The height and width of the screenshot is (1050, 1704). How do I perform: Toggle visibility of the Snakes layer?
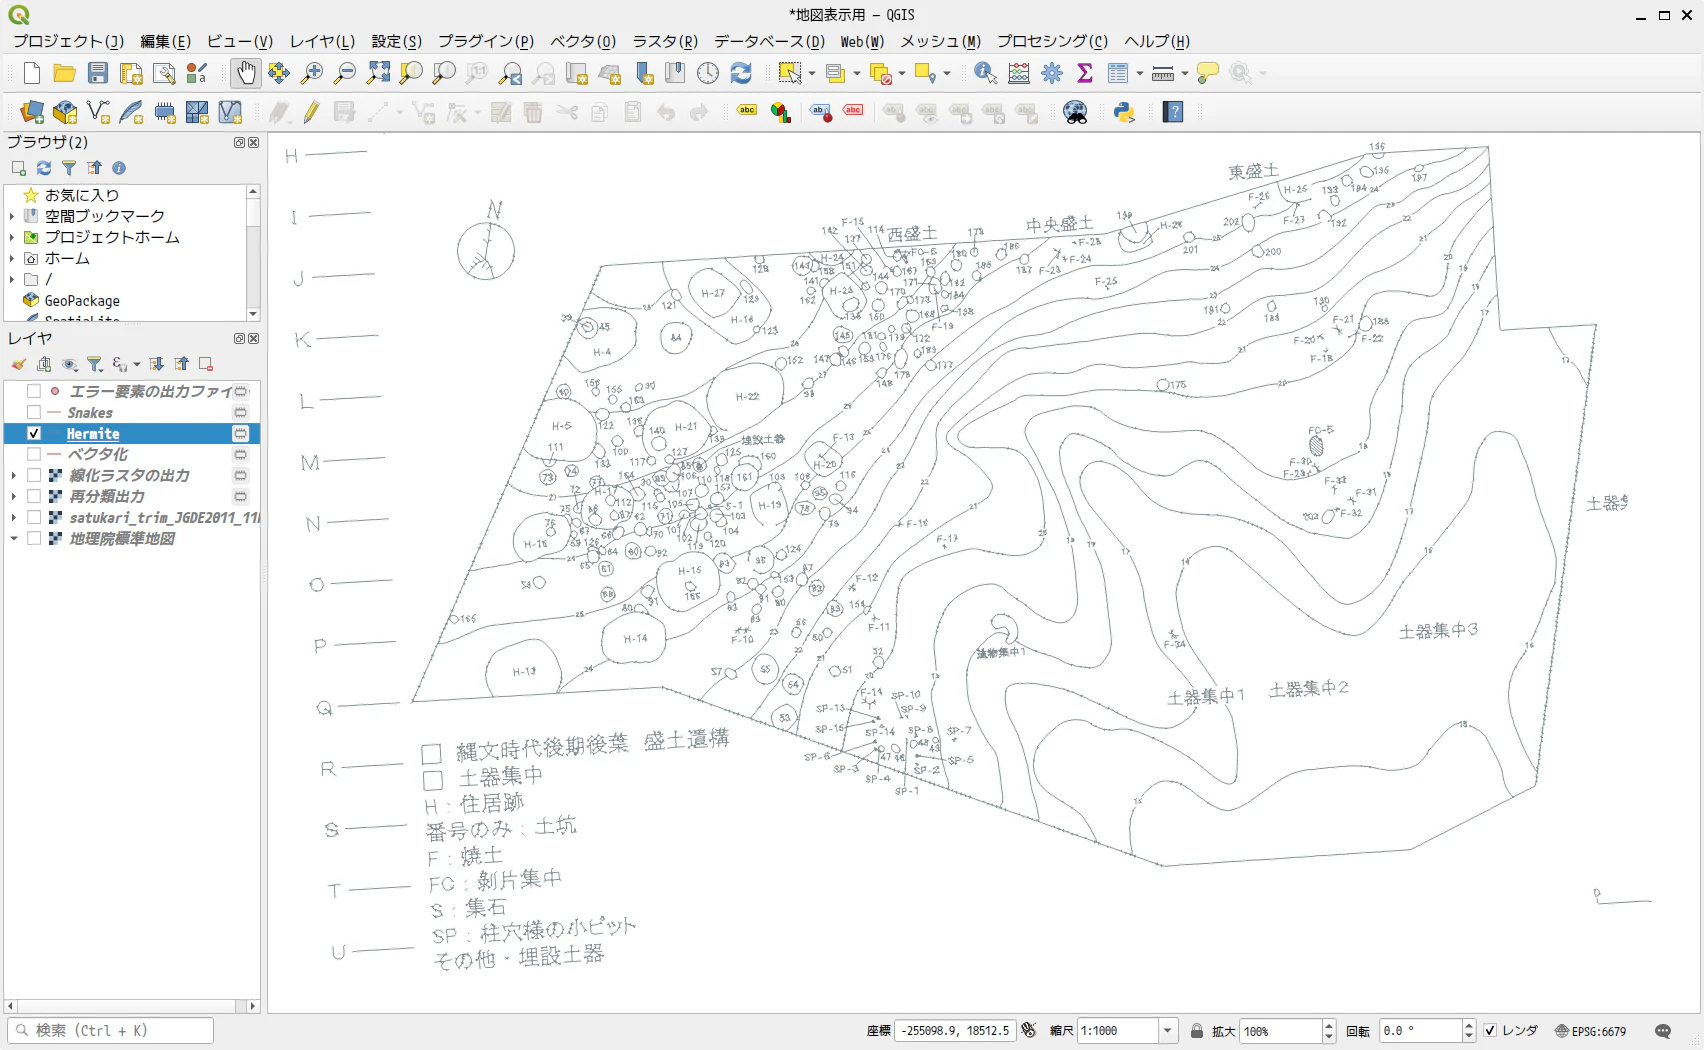(x=34, y=412)
